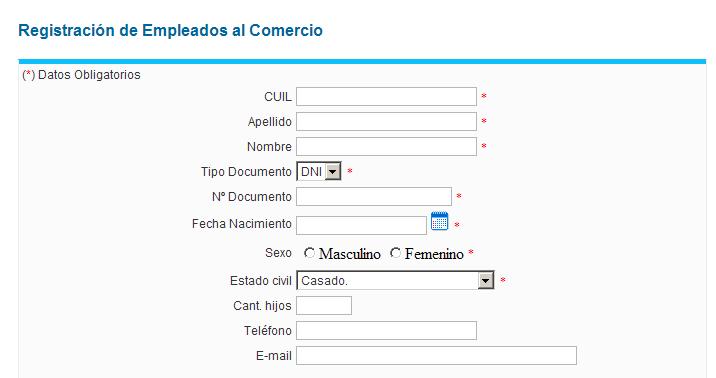Screen dimensions: 716x378
Task: Click the Casado. selected value
Action: [x=325, y=281]
